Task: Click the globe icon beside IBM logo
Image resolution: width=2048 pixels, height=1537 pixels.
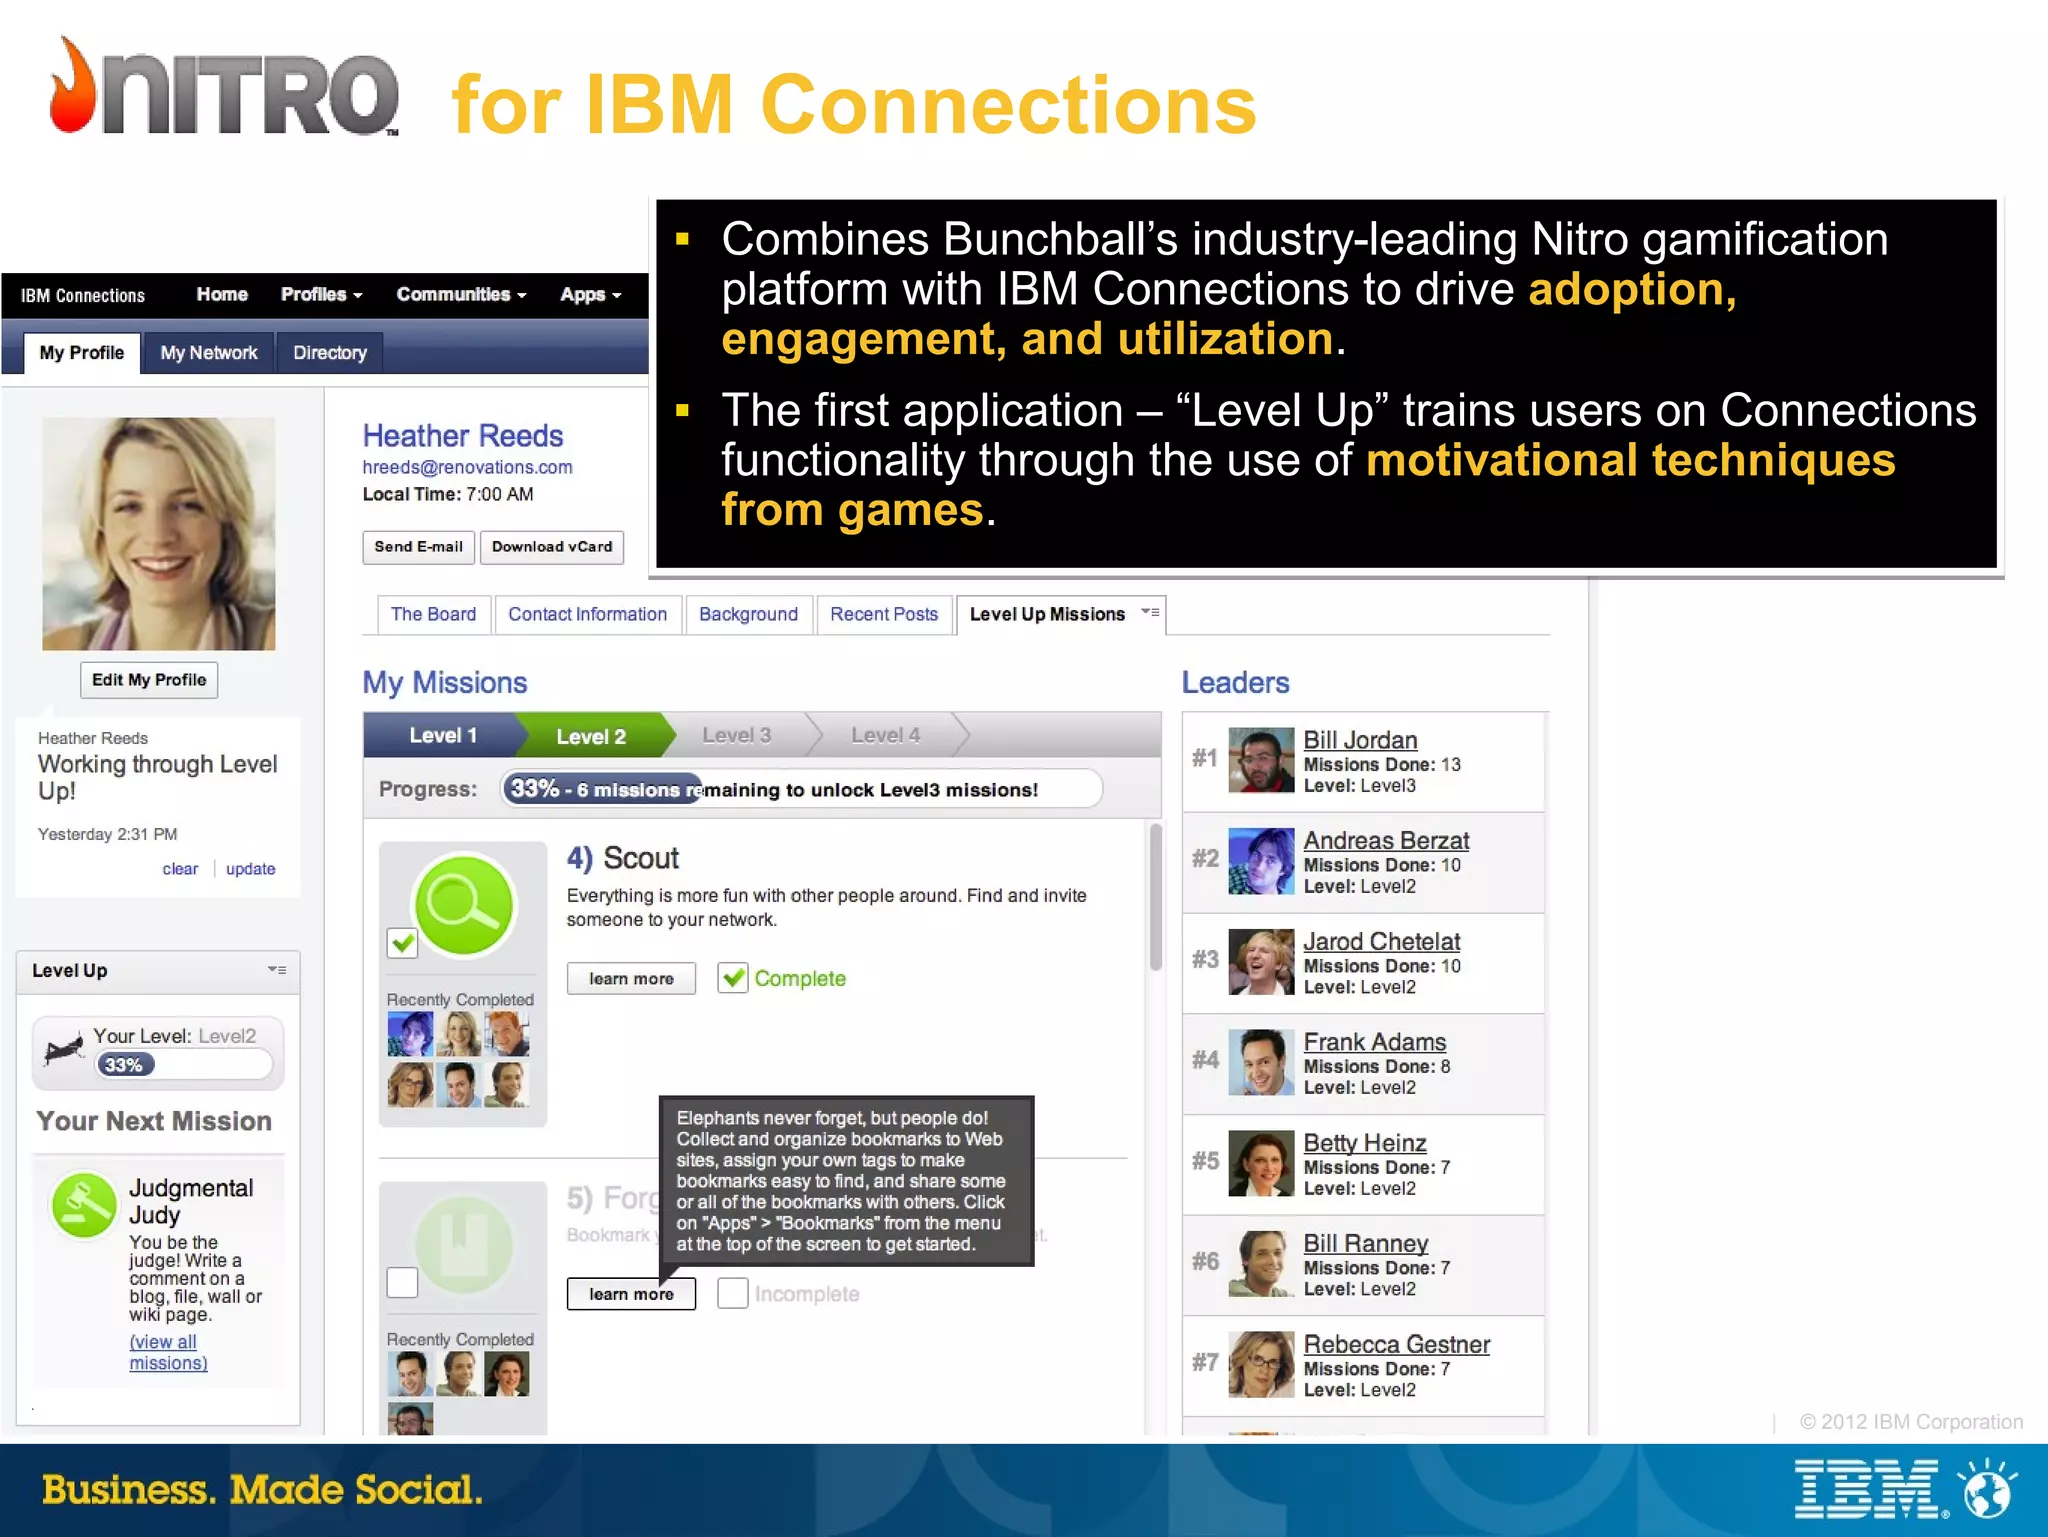Action: [x=1987, y=1490]
